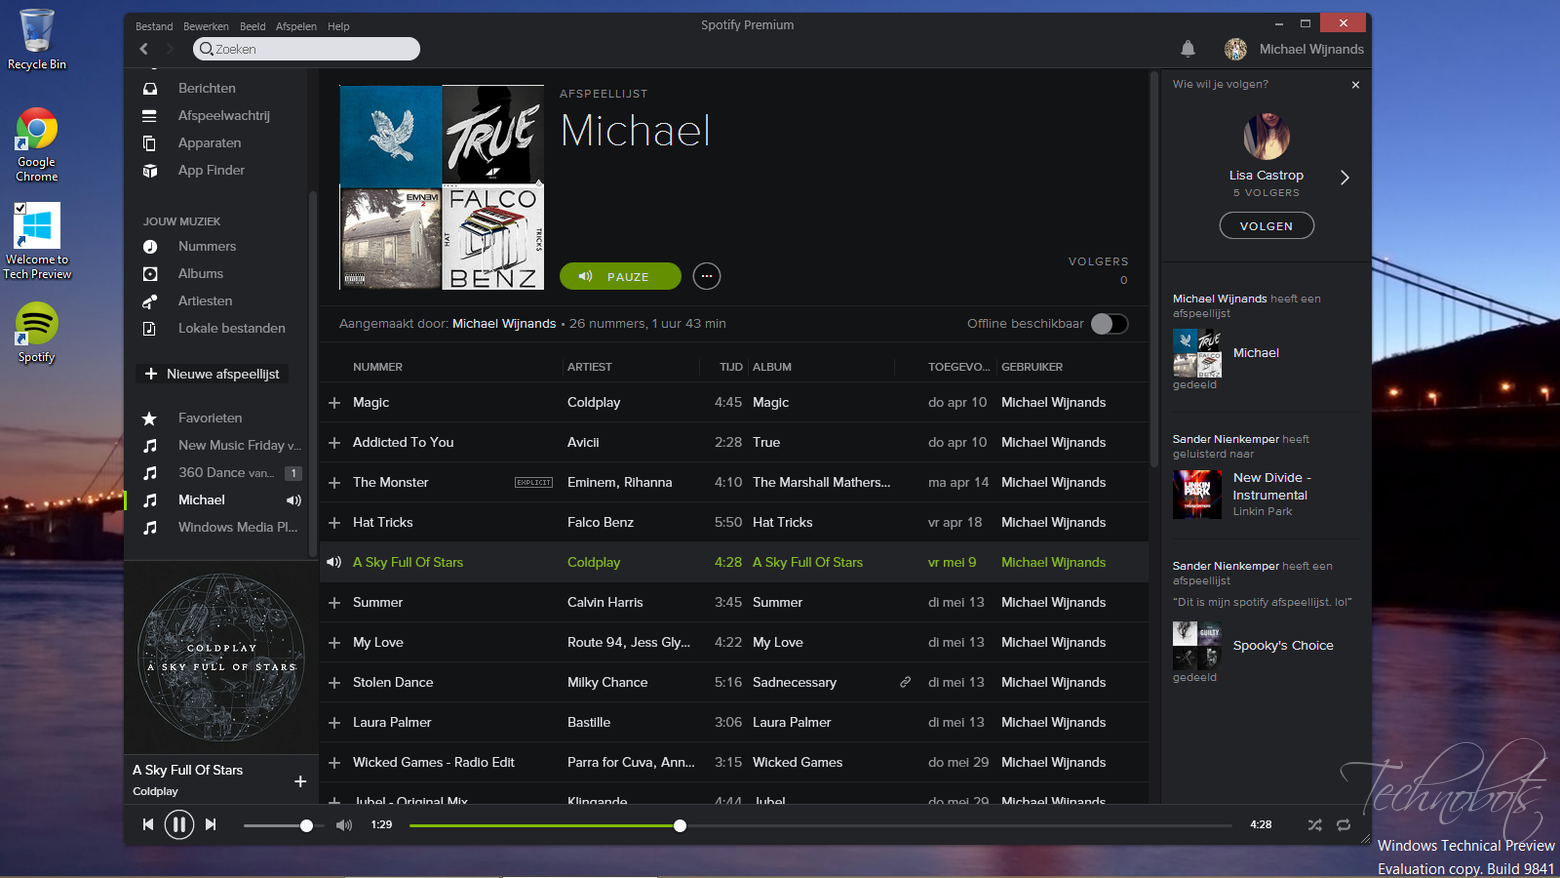Viewport: 1560px width, 878px height.
Task: Sort by GEBRUIKER column header
Action: (1032, 367)
